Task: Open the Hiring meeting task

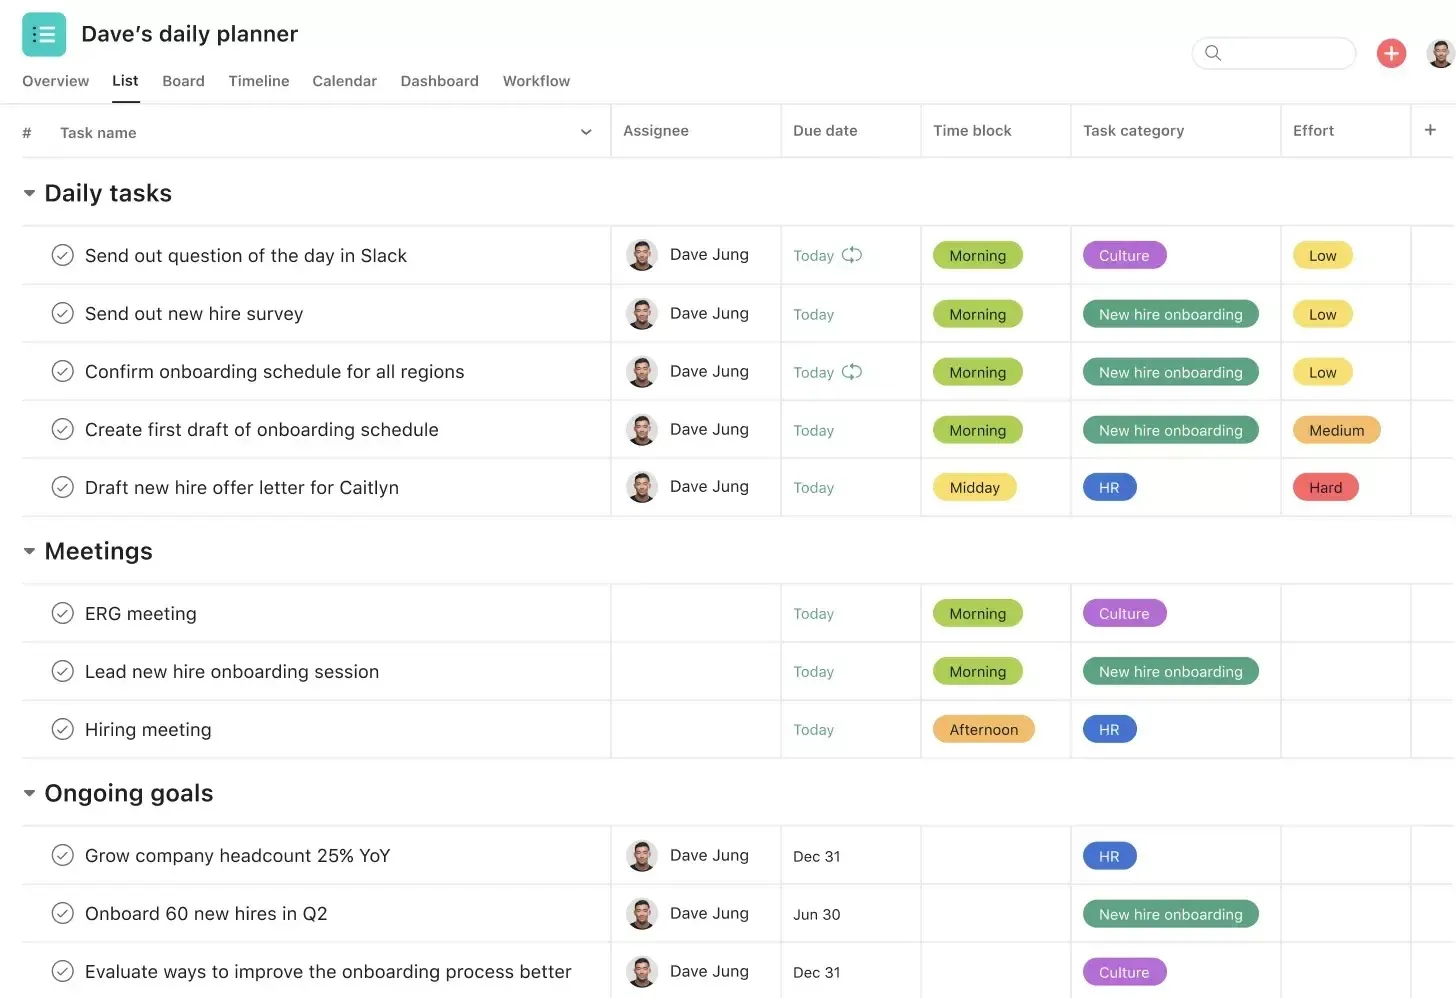Action: (148, 730)
